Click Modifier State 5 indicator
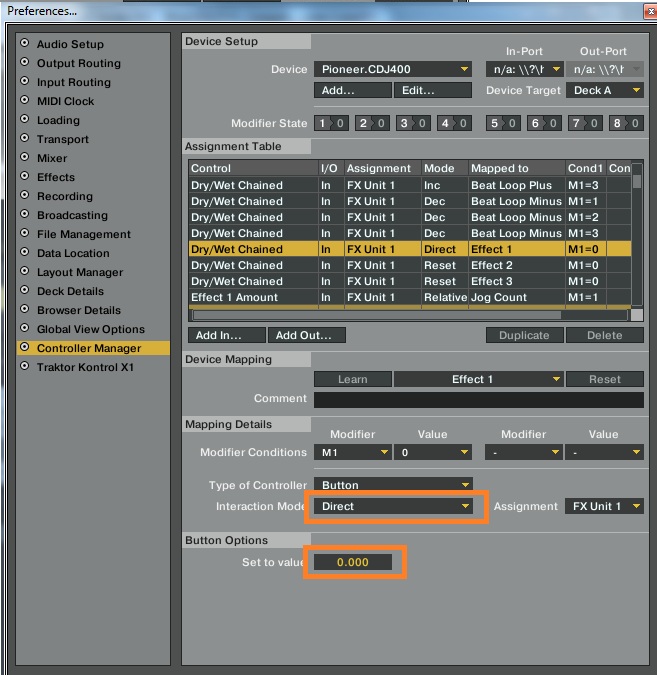 click(503, 123)
